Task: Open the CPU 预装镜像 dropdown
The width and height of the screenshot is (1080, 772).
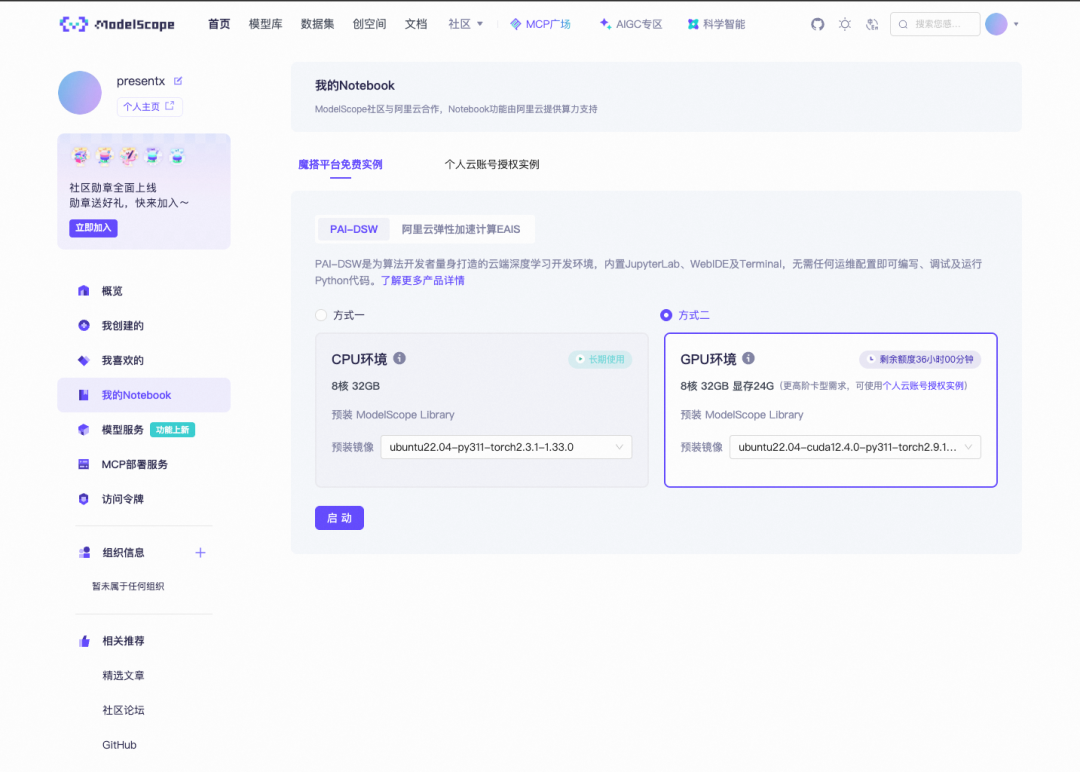Action: click(x=506, y=447)
